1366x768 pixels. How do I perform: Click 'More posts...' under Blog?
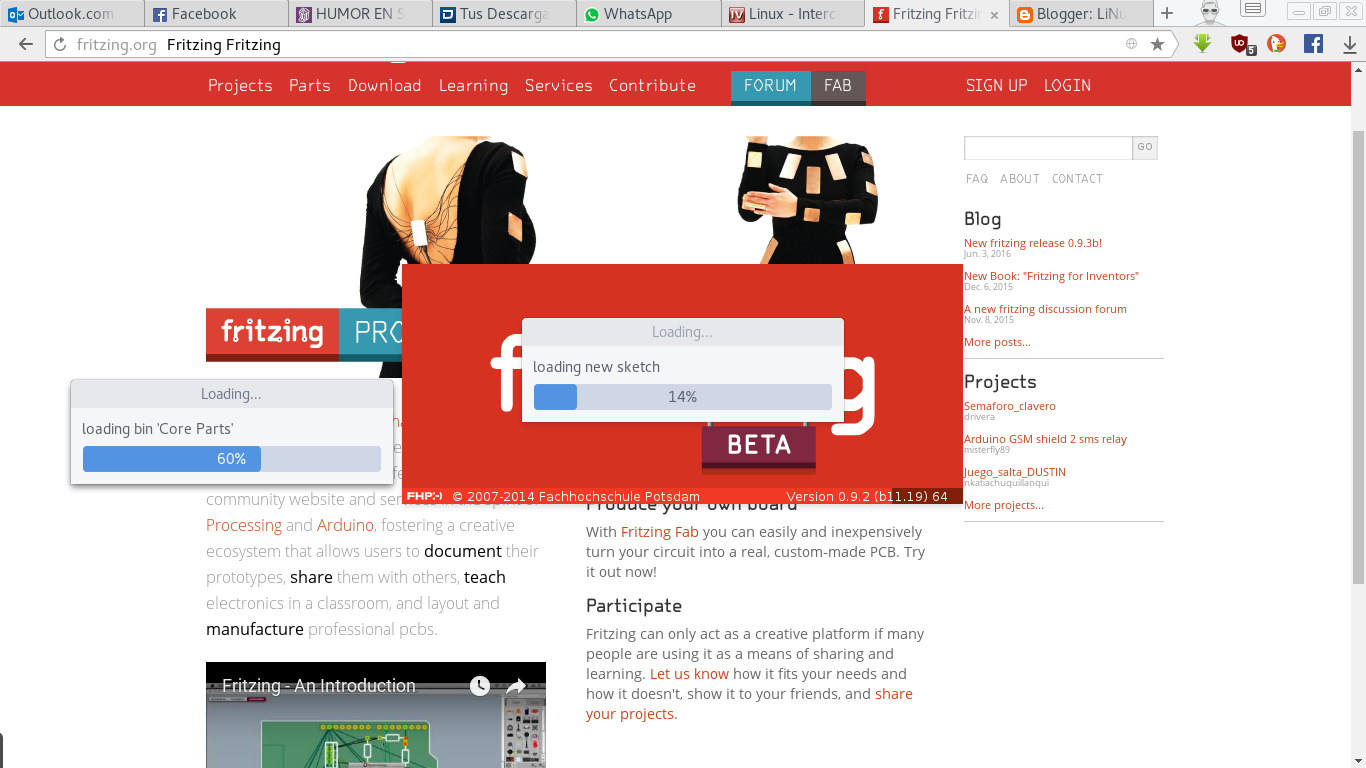[997, 342]
